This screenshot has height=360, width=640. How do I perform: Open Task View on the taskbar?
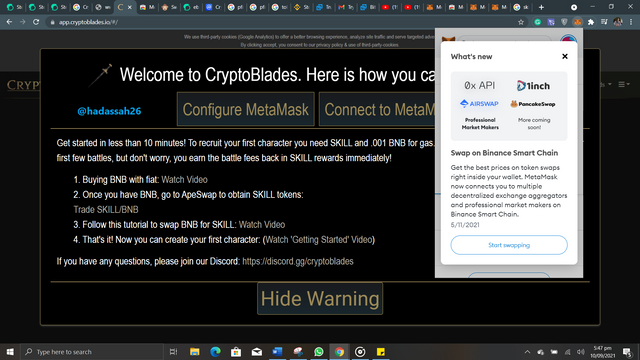click(173, 351)
